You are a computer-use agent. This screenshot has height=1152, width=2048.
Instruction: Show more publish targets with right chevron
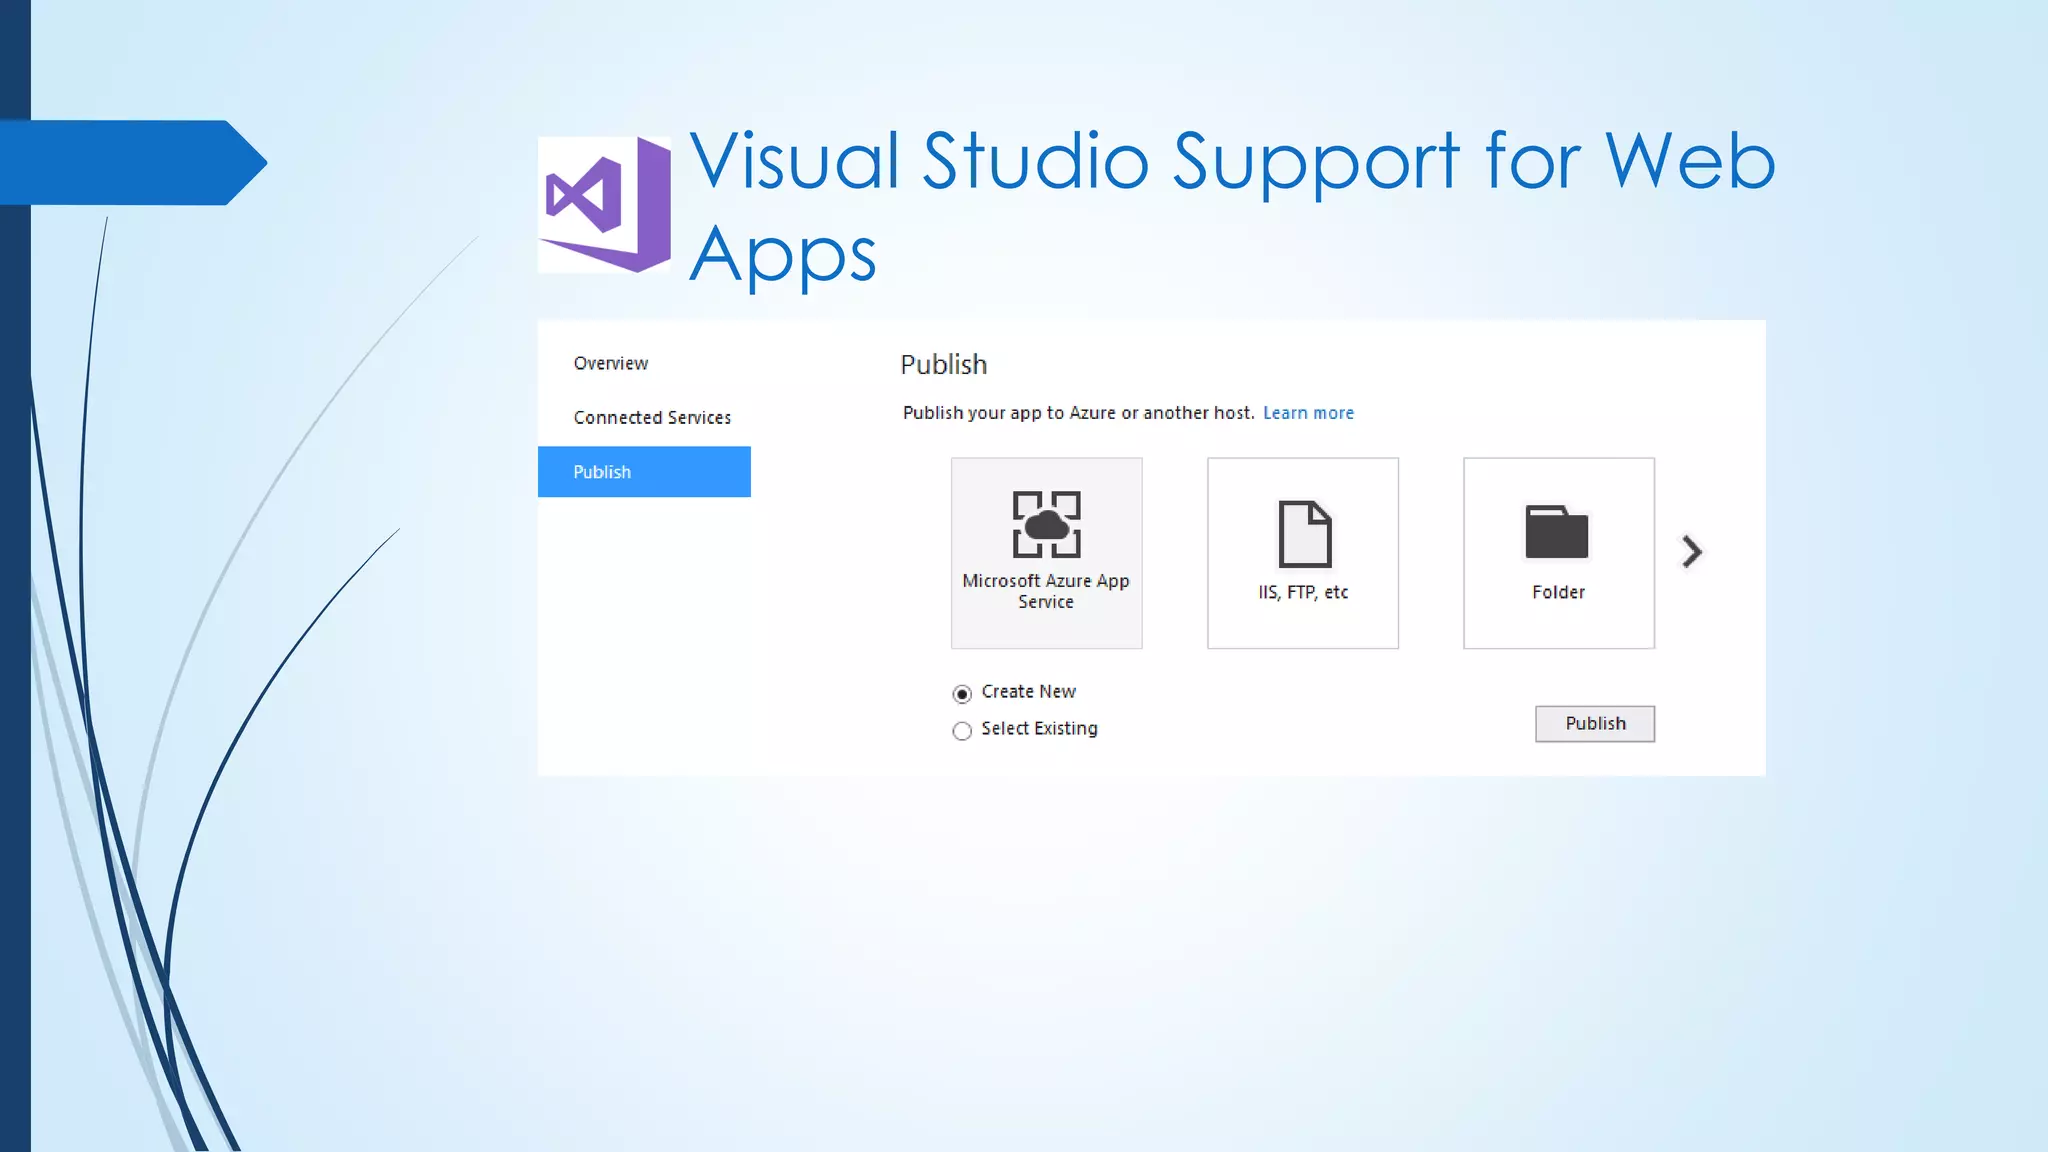1691,551
